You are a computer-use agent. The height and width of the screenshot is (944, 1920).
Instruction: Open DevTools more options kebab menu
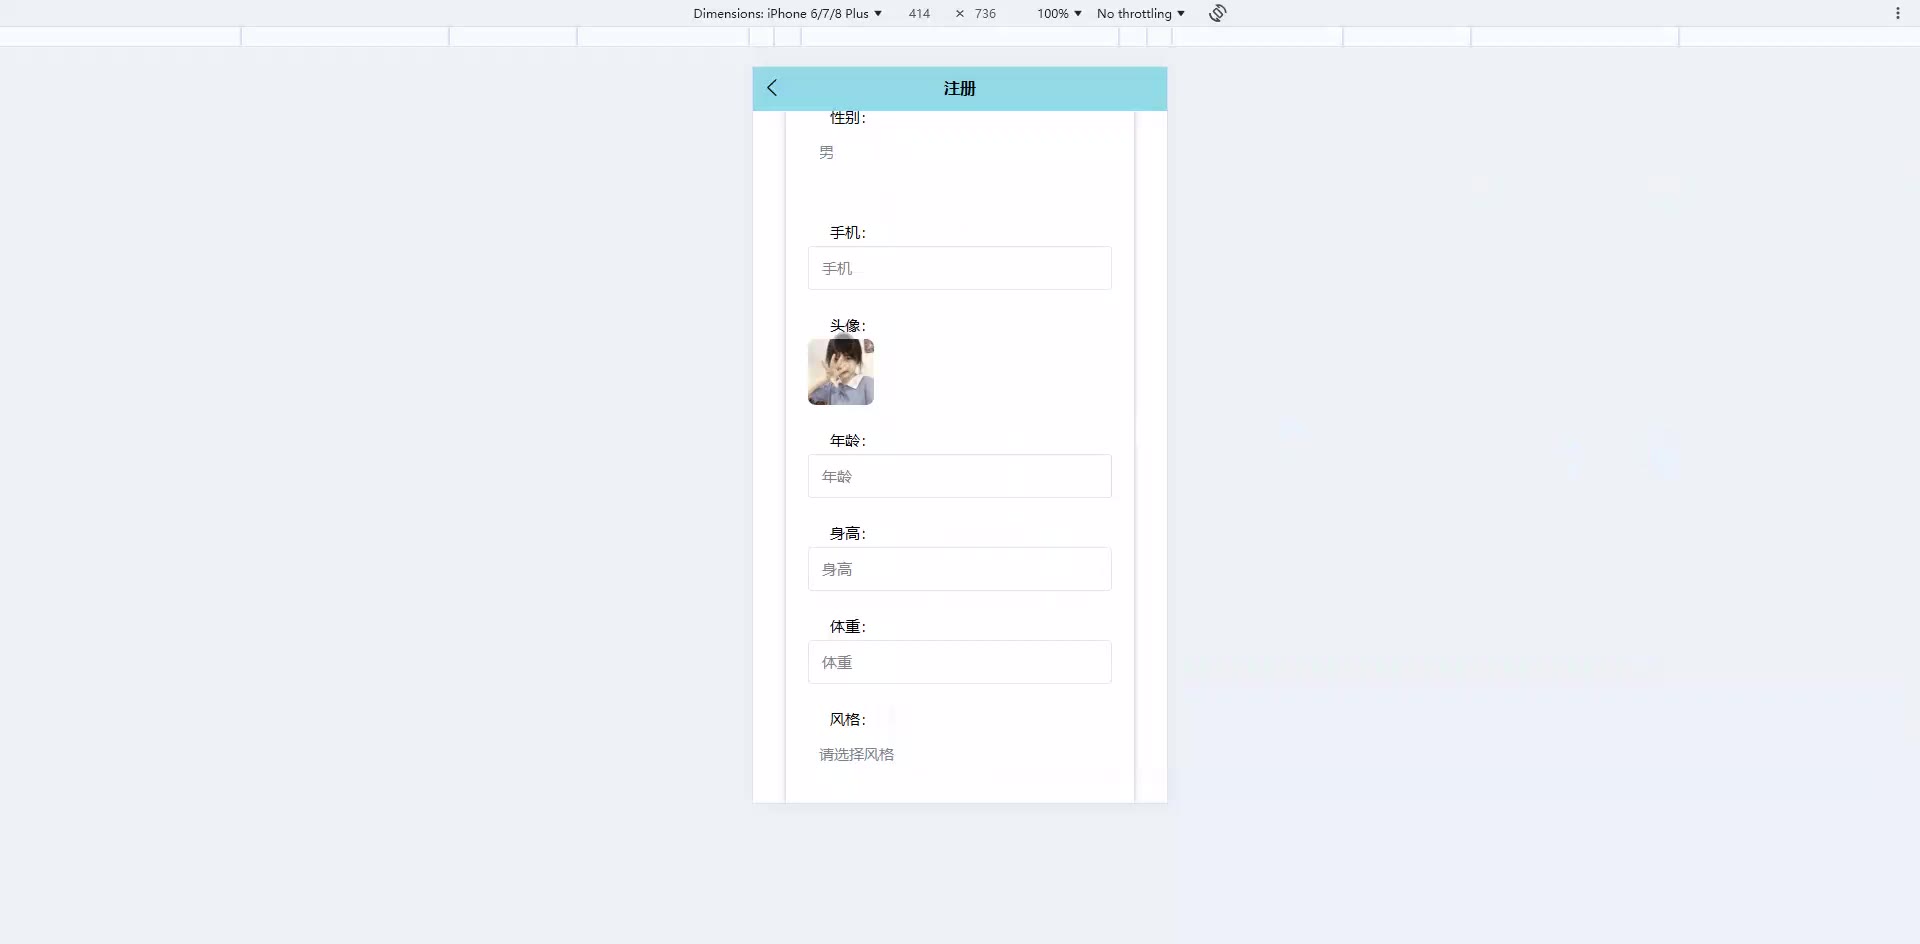[x=1897, y=13]
